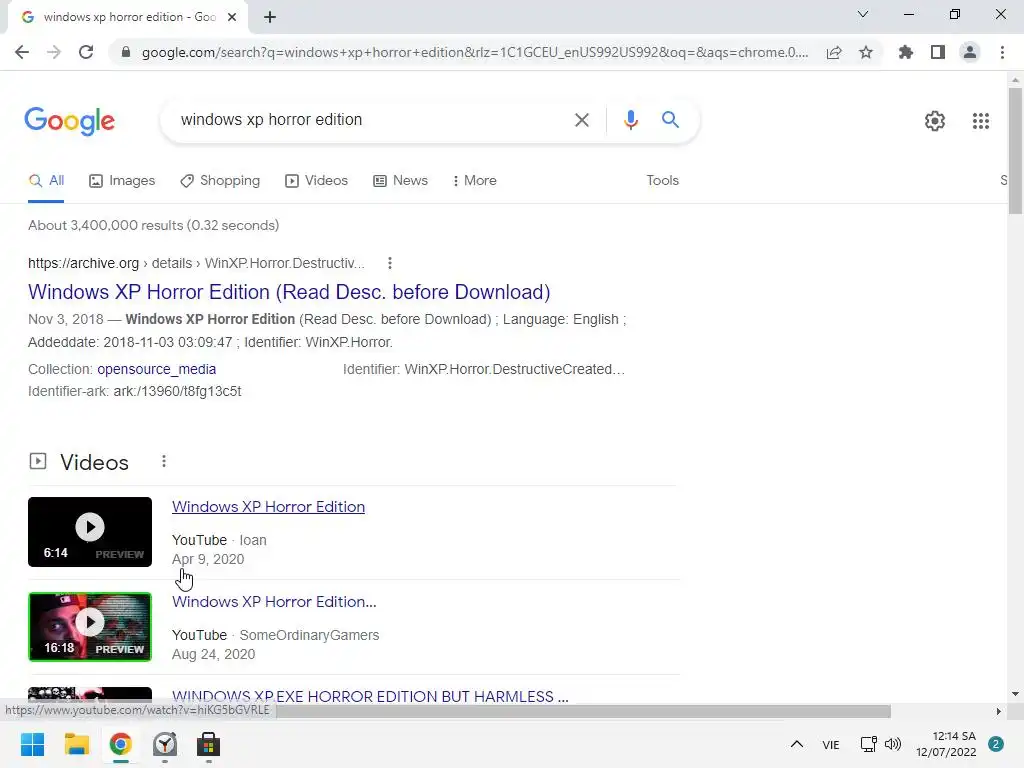The height and width of the screenshot is (768, 1024).
Task: Open Windows XP Horror Edition archive.org result
Action: (x=289, y=292)
